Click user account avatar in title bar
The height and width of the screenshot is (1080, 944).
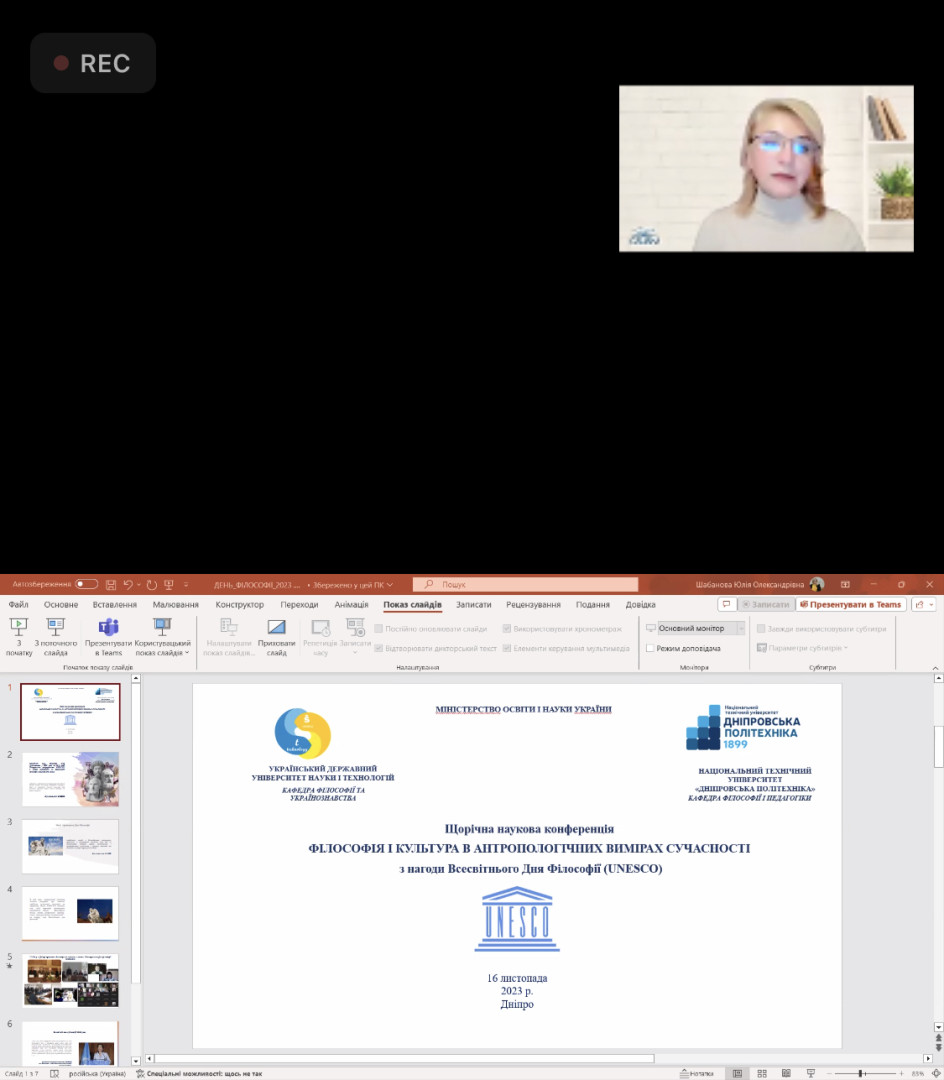(817, 584)
